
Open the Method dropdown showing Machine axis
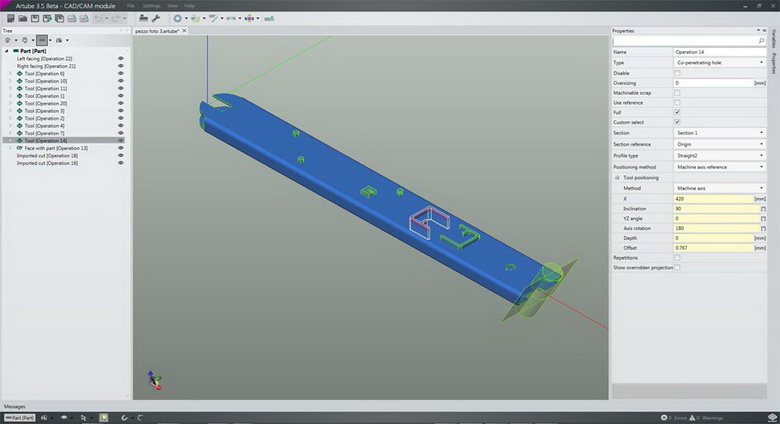coord(720,188)
